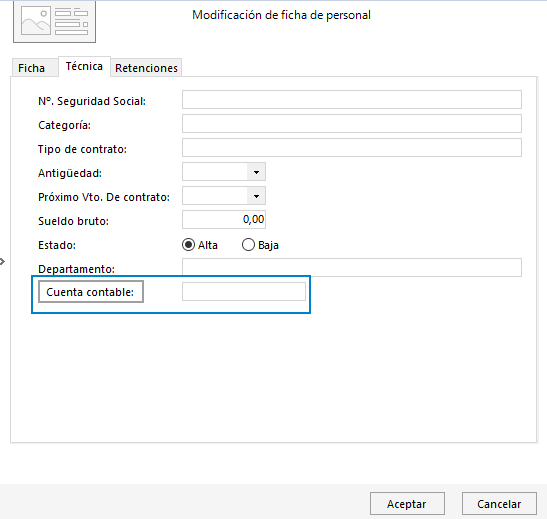
Task: Click the Tipo de contrato field
Action: click(352, 148)
